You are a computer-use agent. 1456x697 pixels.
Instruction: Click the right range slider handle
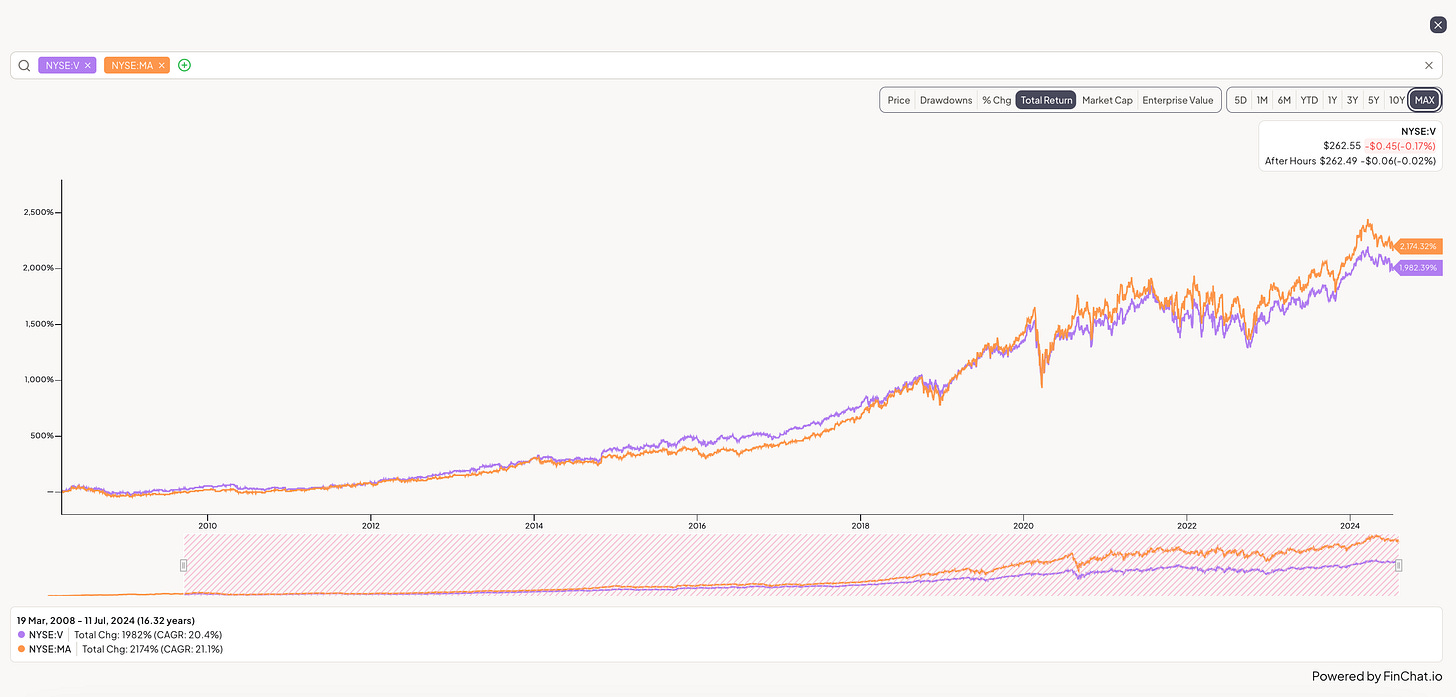[x=1398, y=565]
